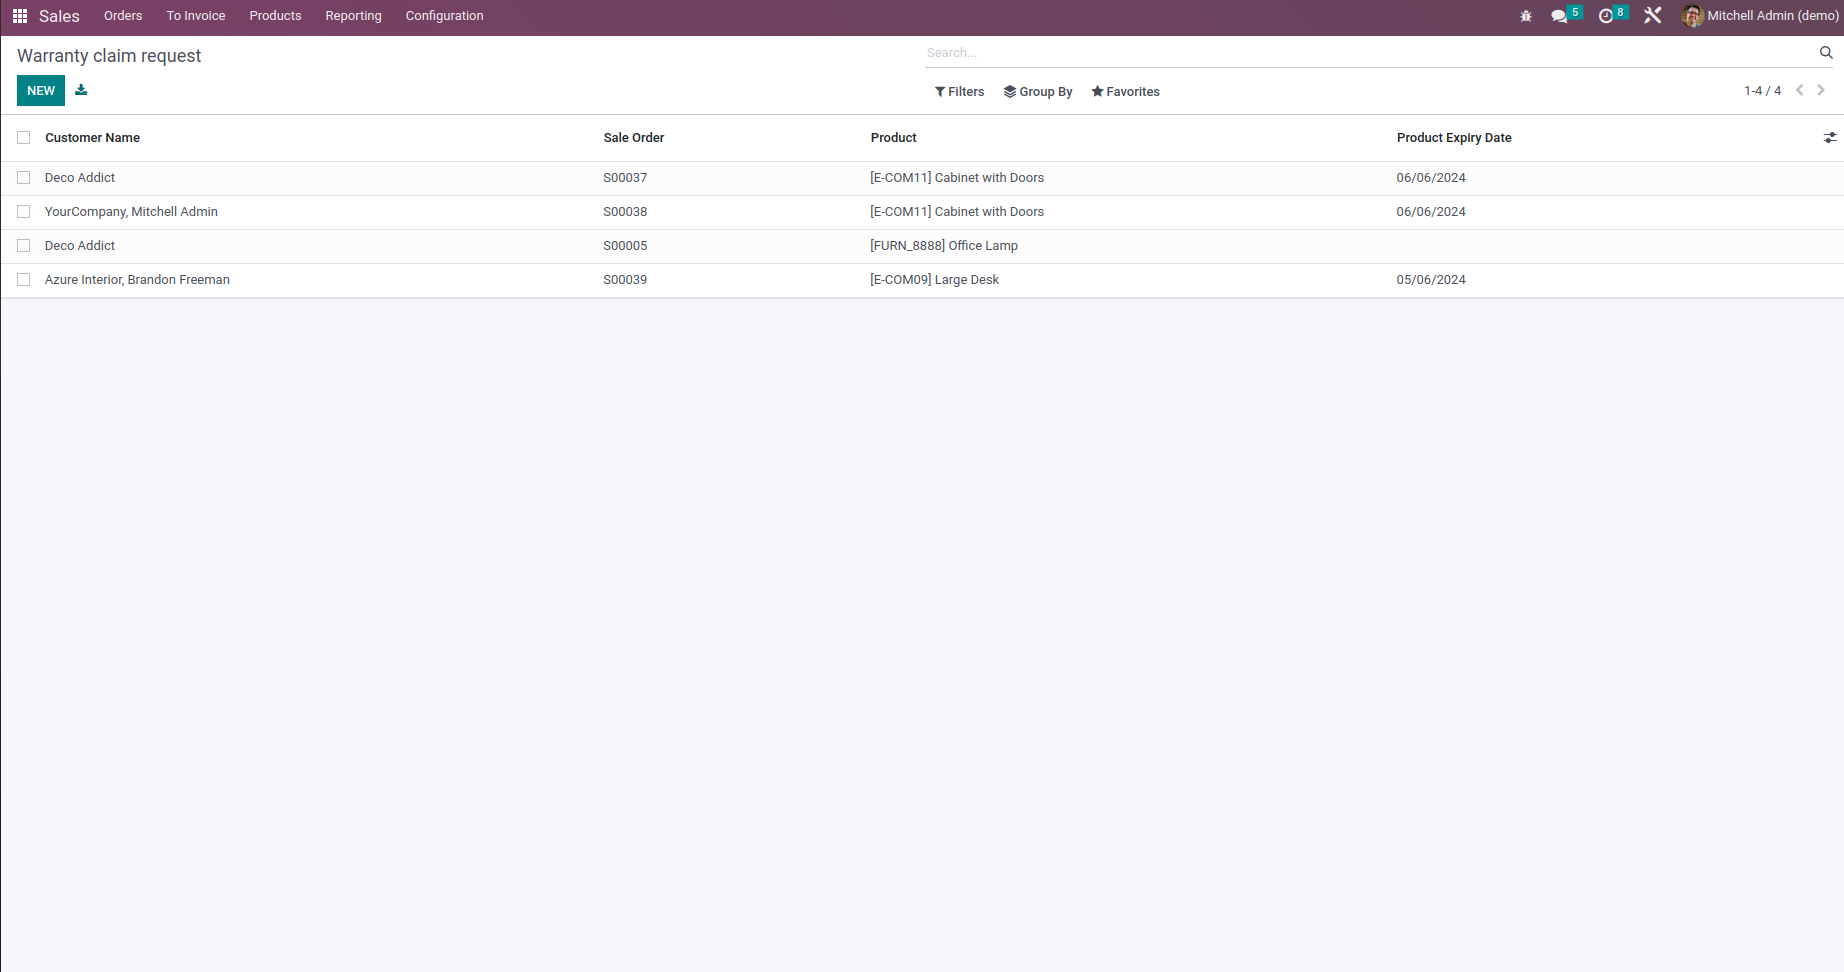Image resolution: width=1844 pixels, height=972 pixels.
Task: Click the Mitchell Admin avatar
Action: coord(1692,16)
